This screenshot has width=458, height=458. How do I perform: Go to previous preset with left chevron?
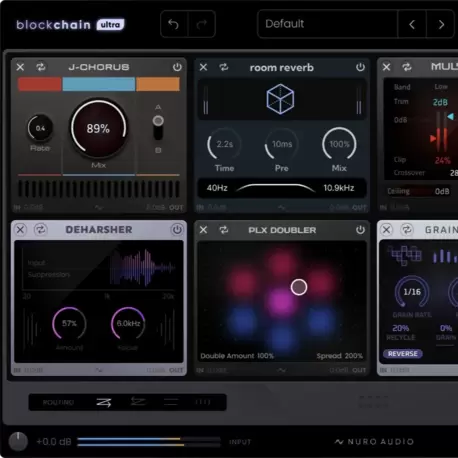coord(412,24)
